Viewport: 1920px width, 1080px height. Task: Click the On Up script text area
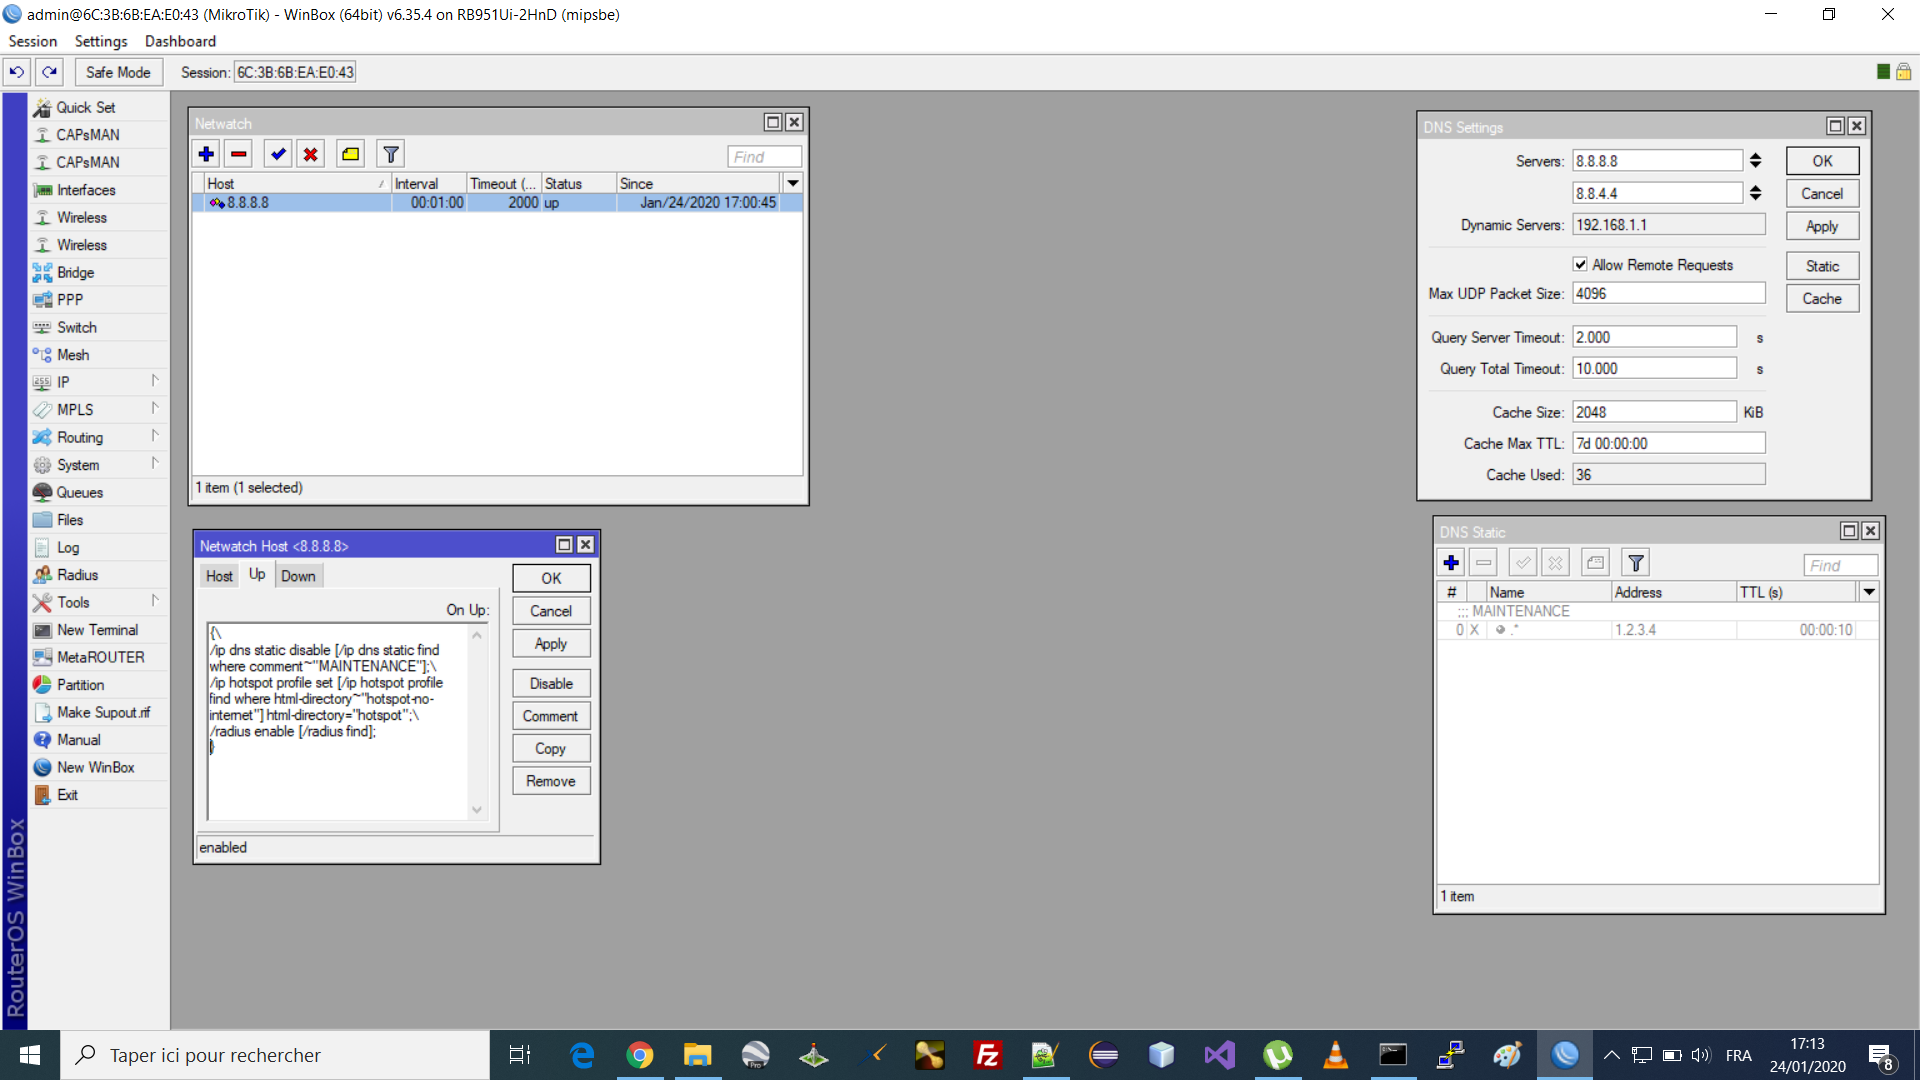click(x=338, y=721)
